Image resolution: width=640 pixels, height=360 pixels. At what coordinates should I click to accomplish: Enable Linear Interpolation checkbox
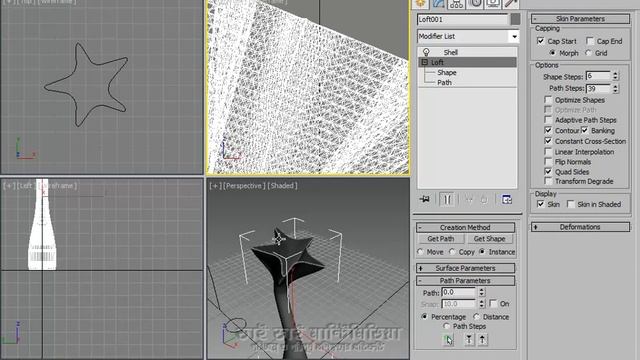click(548, 151)
